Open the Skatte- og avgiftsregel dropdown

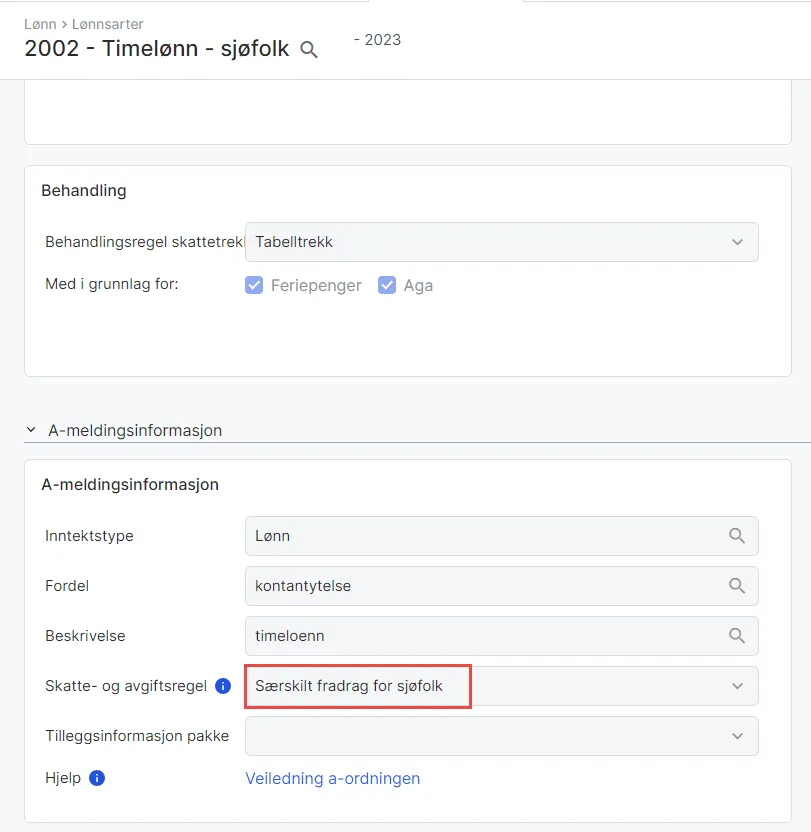pos(737,686)
